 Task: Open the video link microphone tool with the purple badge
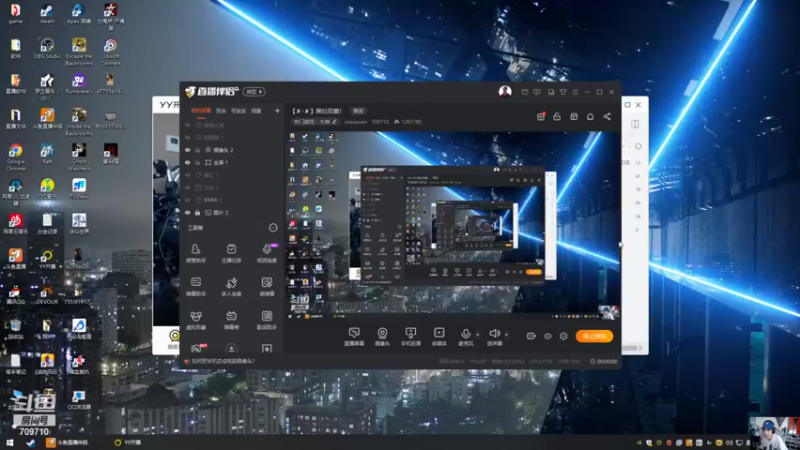[266, 253]
